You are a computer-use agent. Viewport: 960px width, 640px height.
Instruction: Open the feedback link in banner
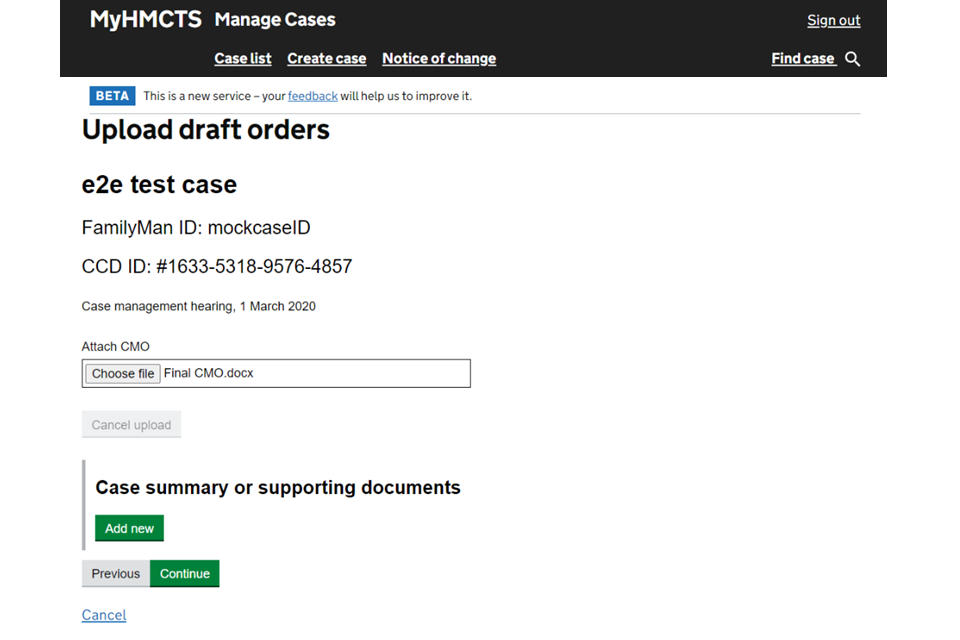click(x=312, y=96)
